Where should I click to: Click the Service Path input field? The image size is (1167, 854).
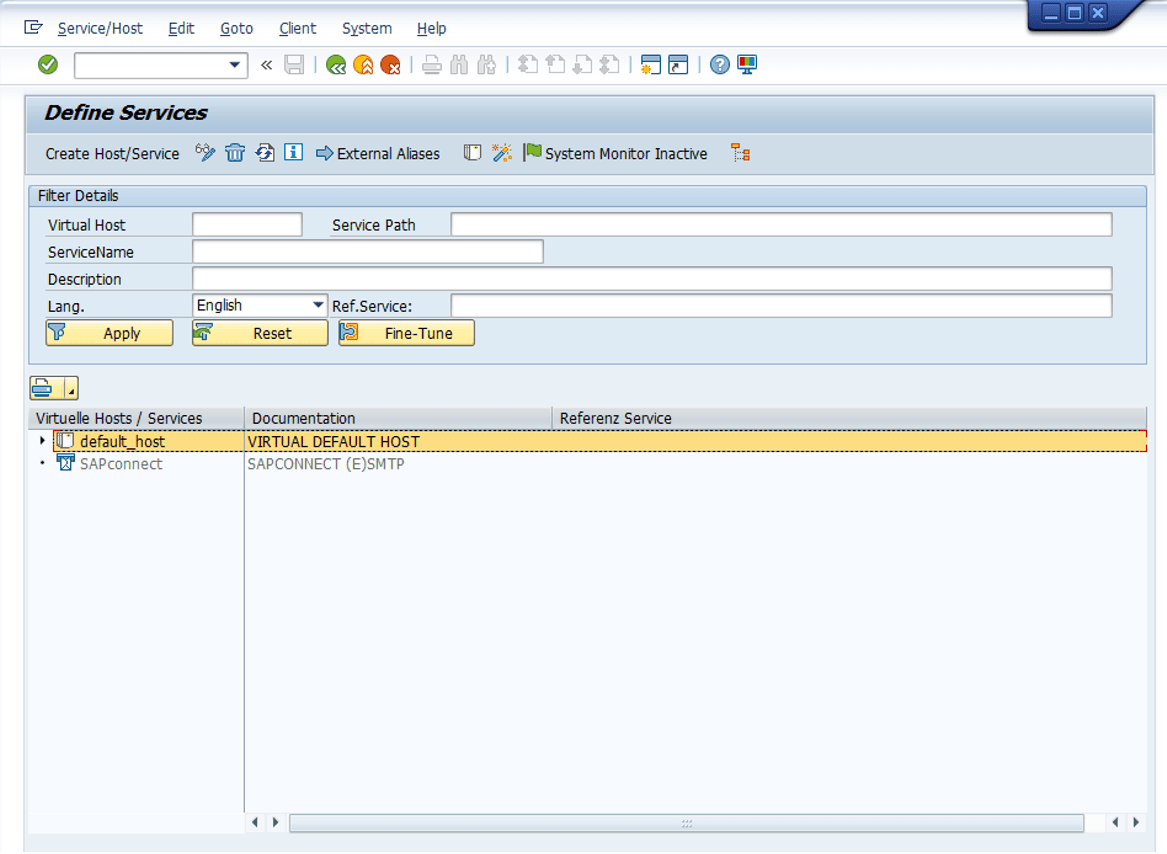coord(781,224)
